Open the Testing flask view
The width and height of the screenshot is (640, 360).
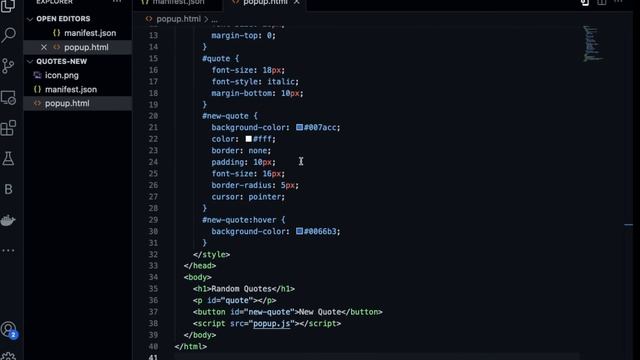[8, 159]
